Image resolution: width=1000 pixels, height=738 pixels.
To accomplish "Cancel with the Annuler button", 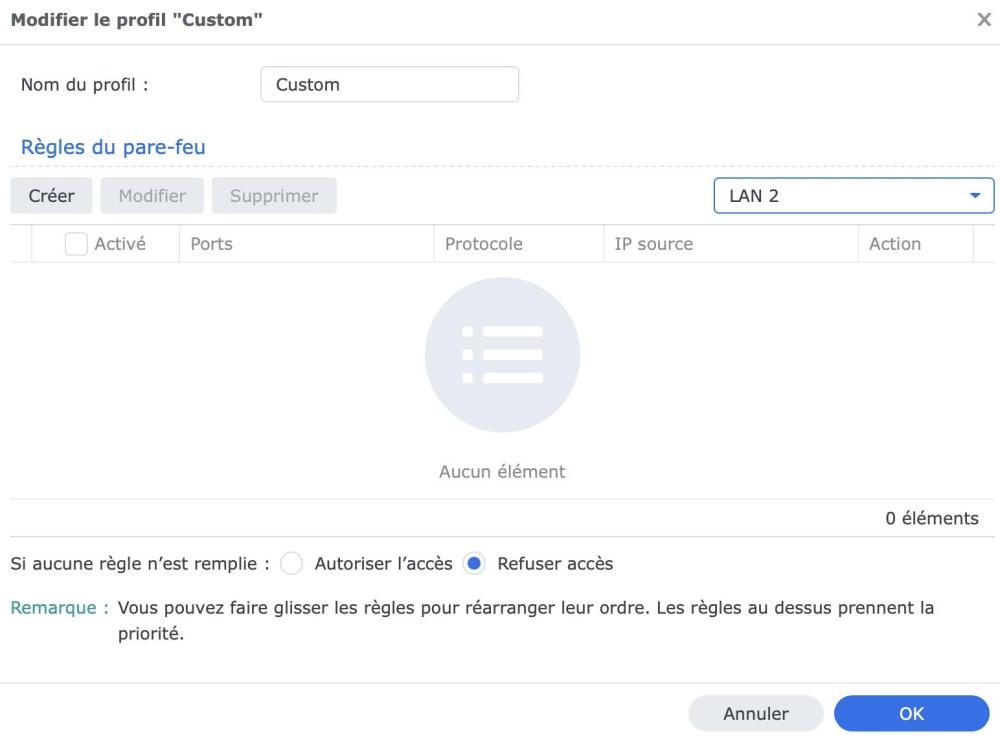I will [x=756, y=714].
